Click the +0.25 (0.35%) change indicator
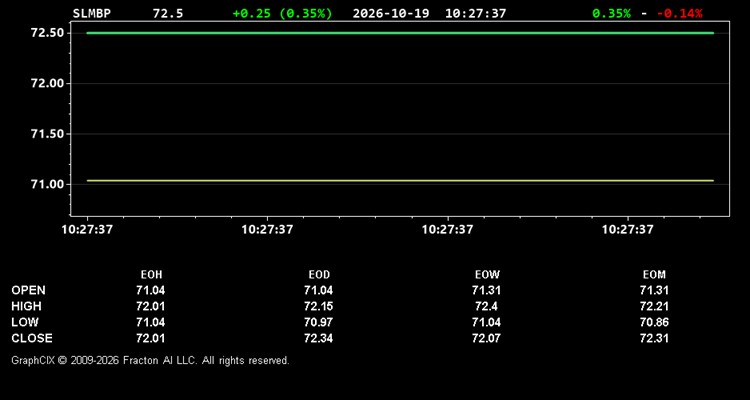 [282, 13]
